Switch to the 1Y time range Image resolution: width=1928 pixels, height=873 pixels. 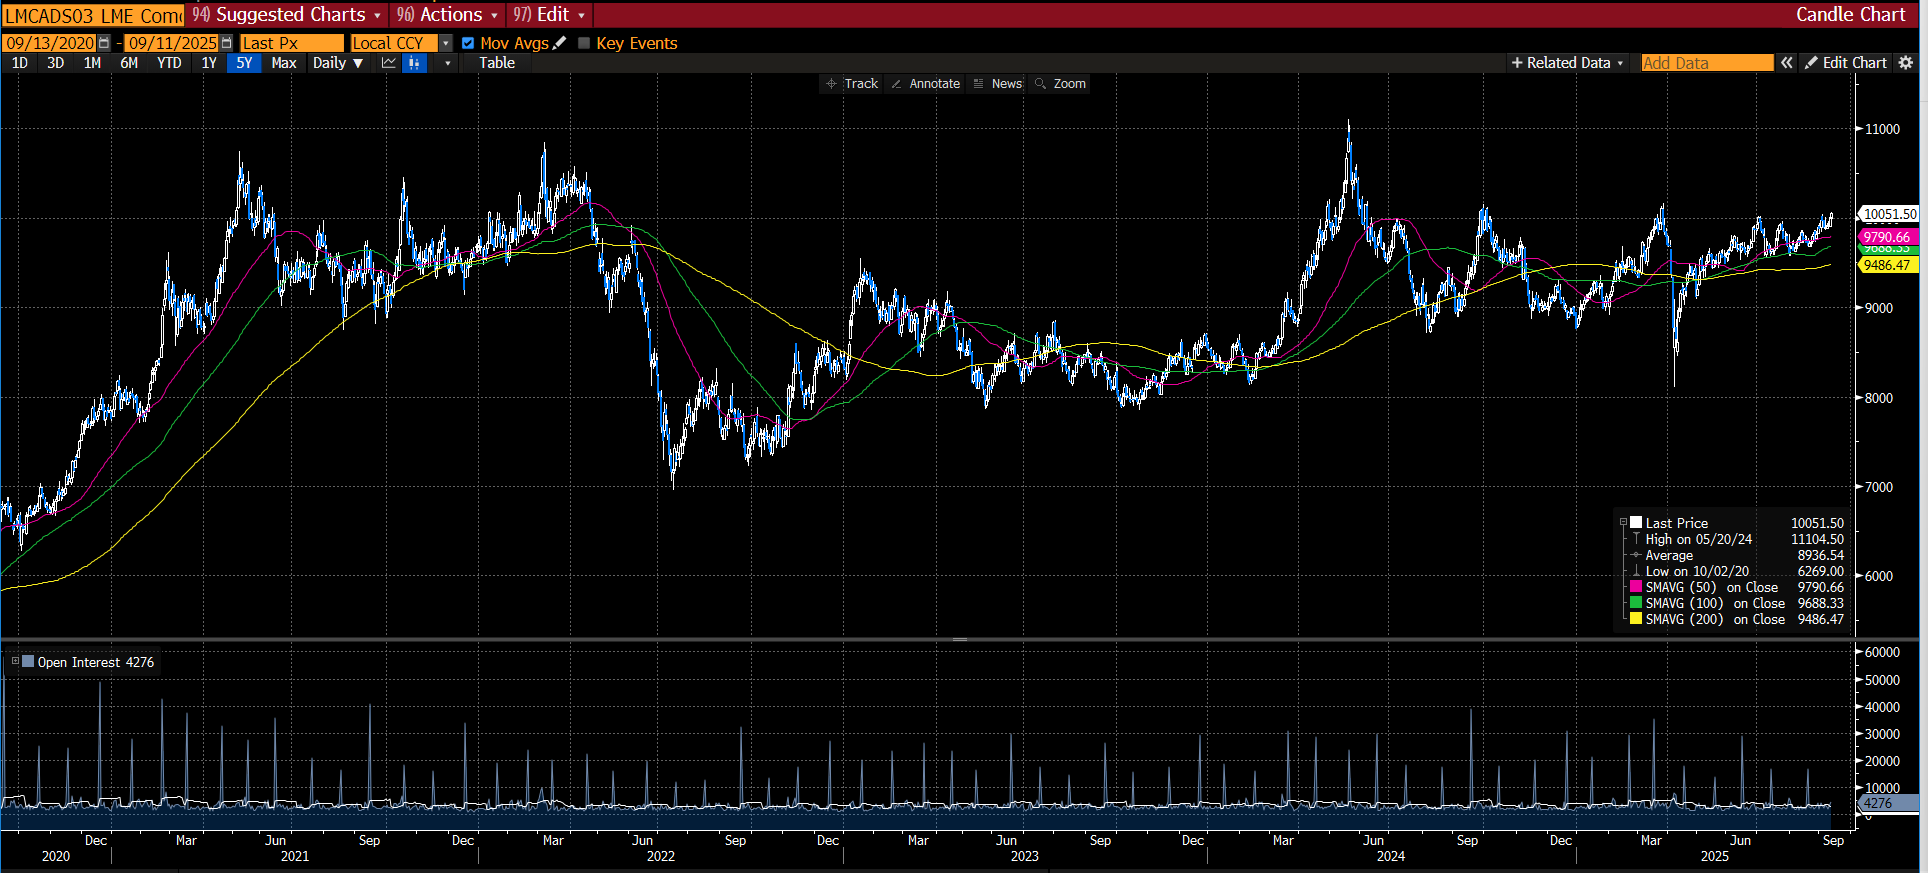[x=209, y=63]
